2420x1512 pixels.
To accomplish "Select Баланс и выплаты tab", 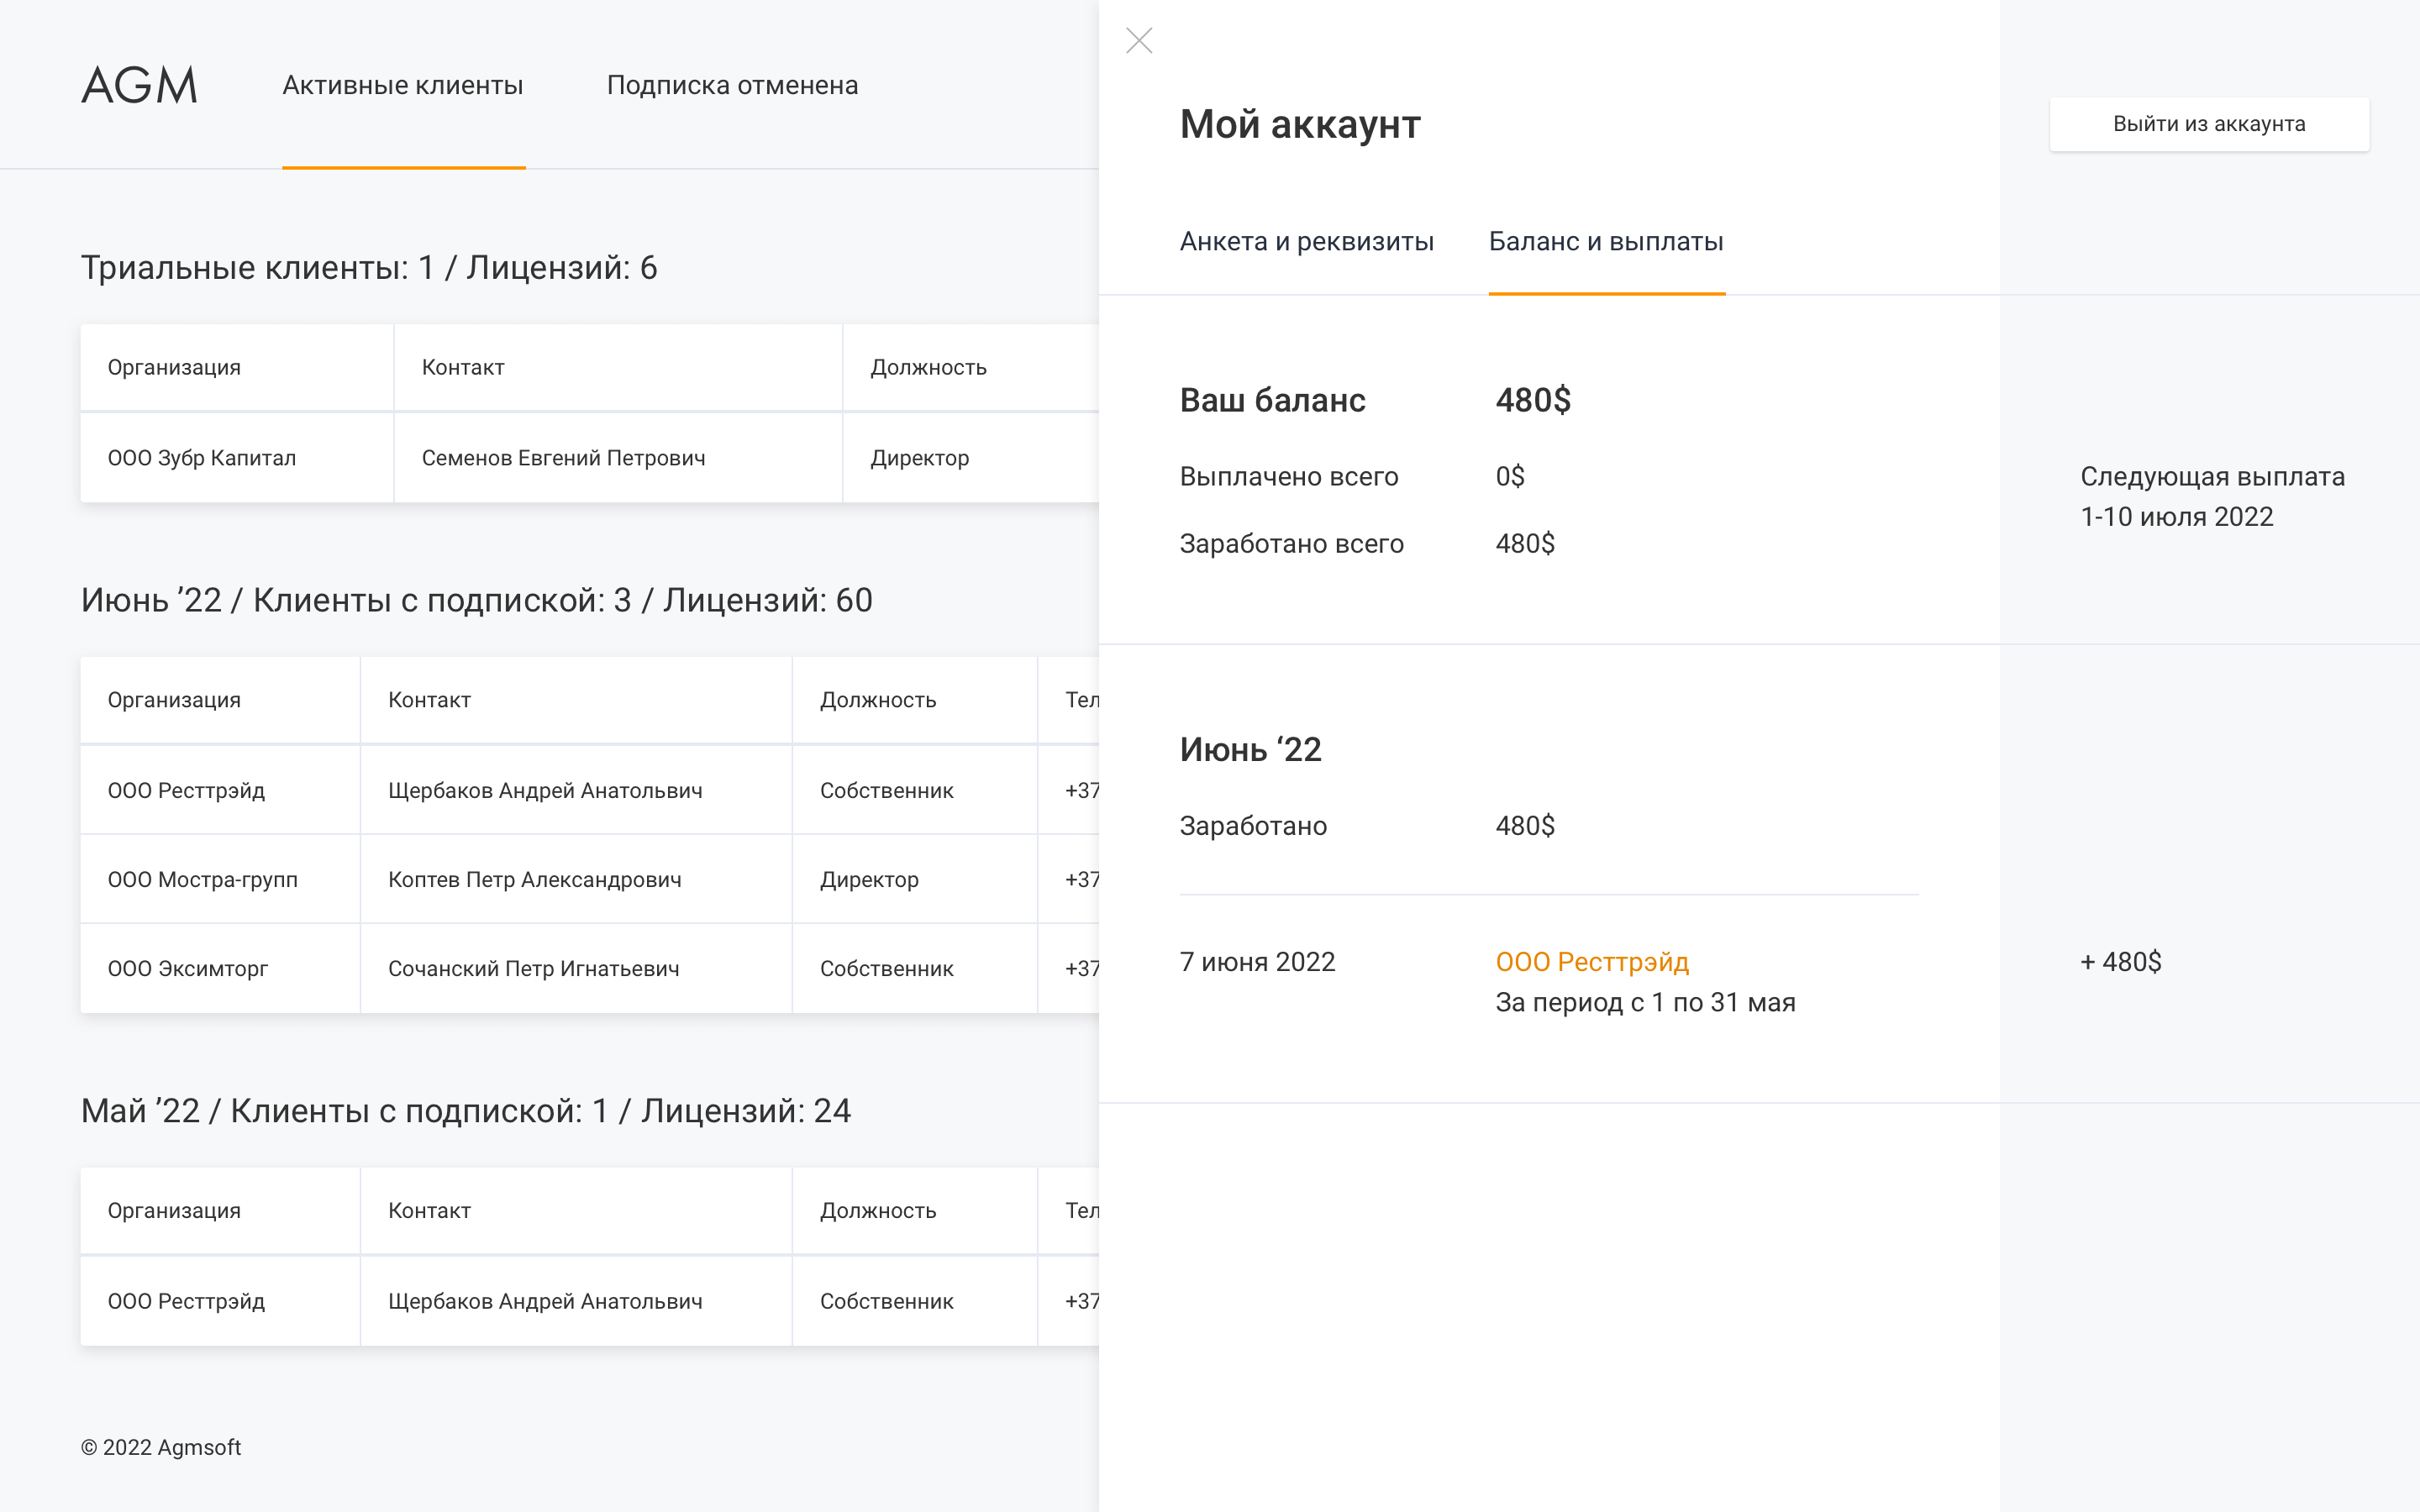I will click(1606, 242).
